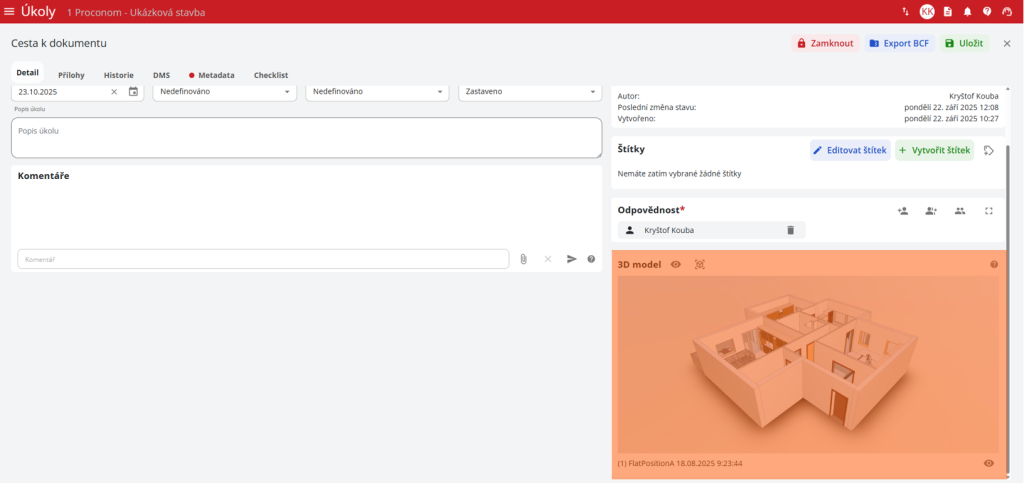
Task: Click the Popis úkolu text area
Action: pos(306,138)
